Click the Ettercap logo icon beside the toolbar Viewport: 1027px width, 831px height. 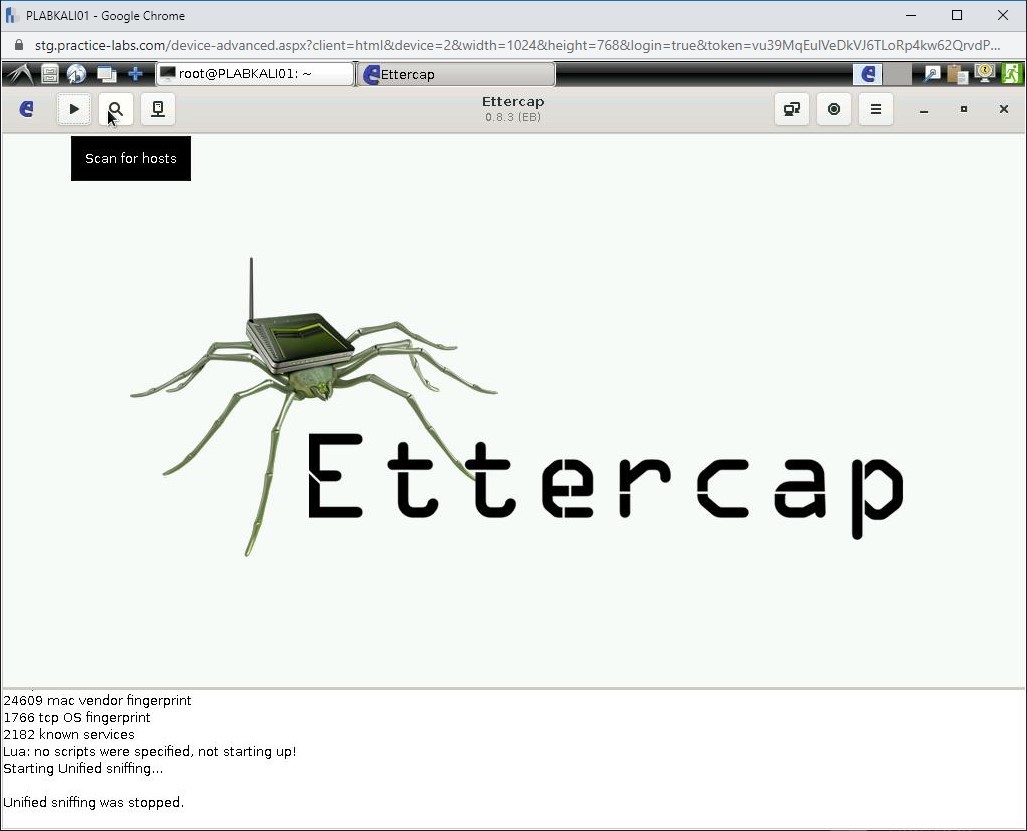[x=26, y=109]
